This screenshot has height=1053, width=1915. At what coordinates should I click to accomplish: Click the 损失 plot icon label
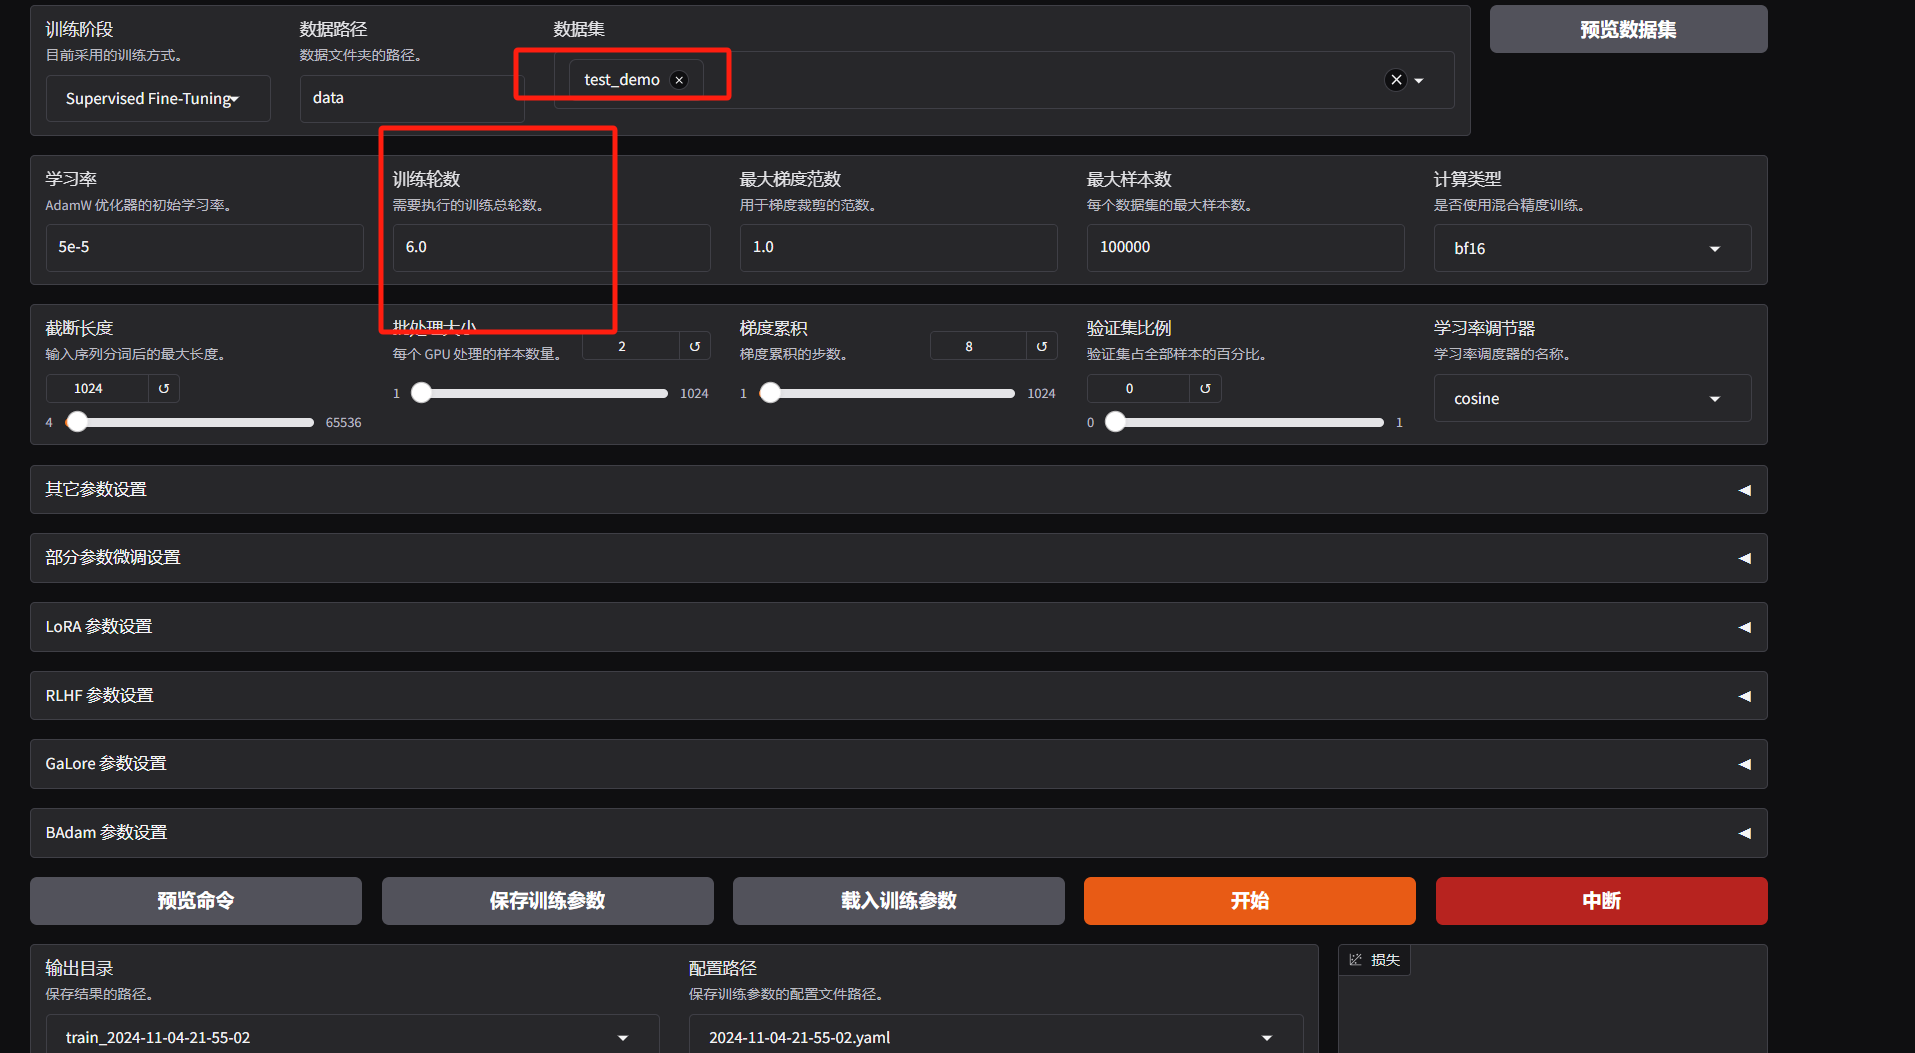click(1375, 960)
